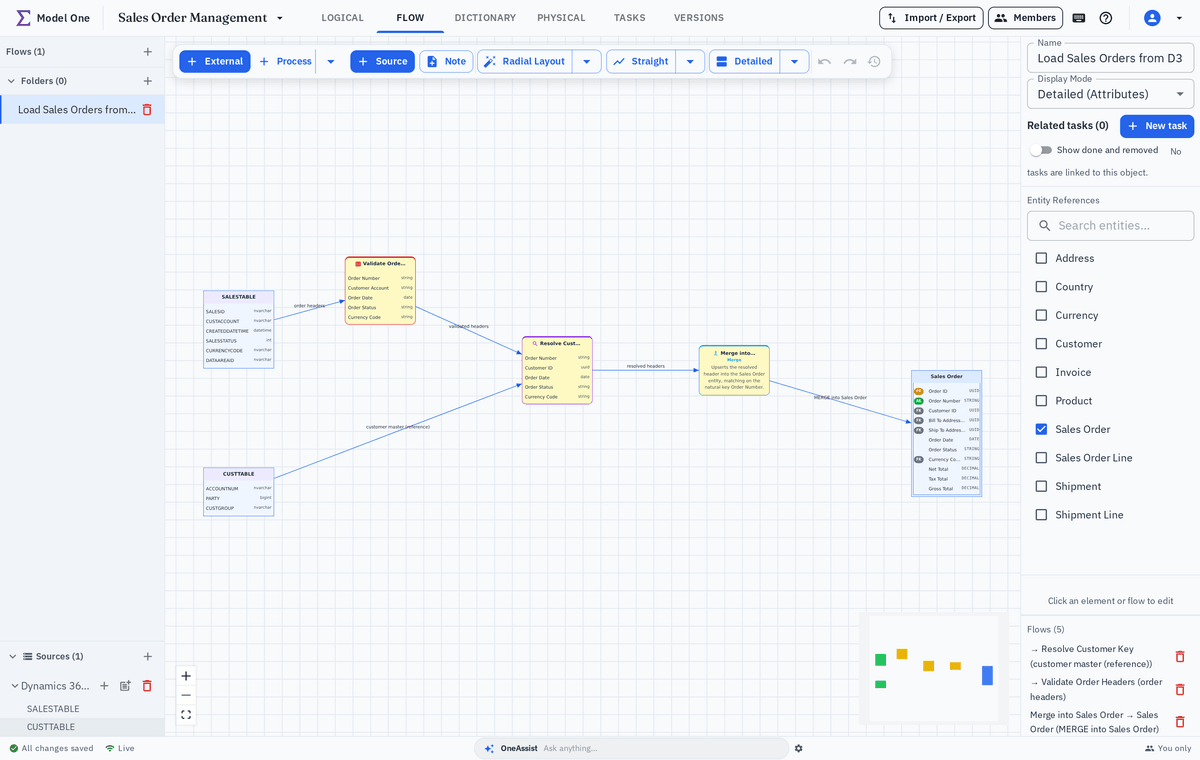Fit the diagram to screen
1200x760 pixels.
186,715
